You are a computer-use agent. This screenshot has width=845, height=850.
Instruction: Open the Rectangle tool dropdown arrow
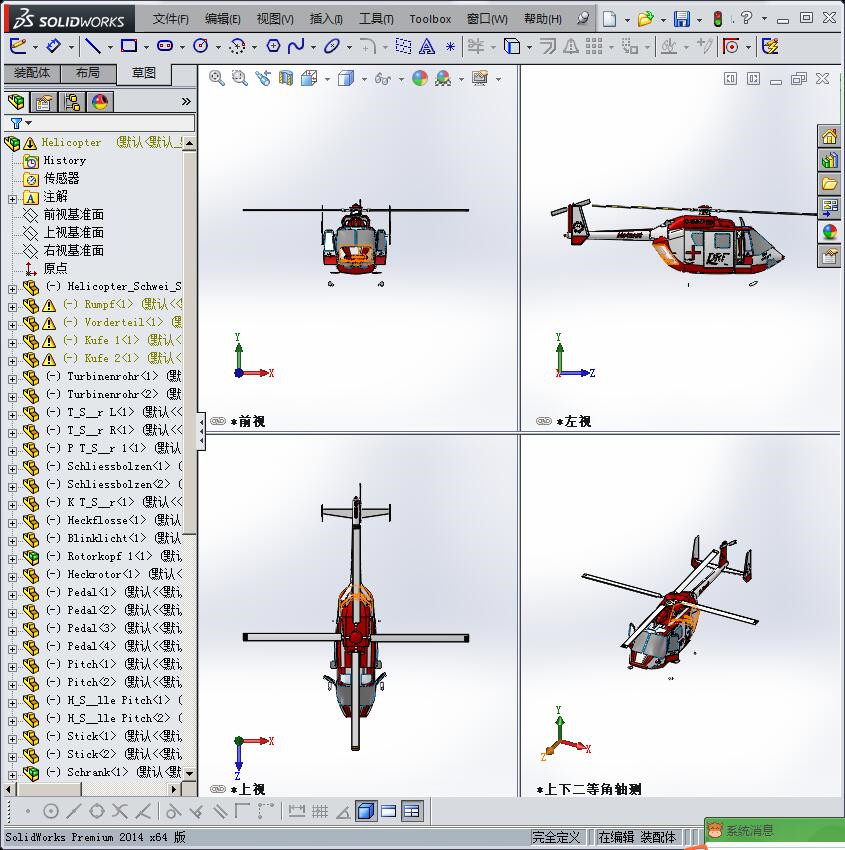146,48
